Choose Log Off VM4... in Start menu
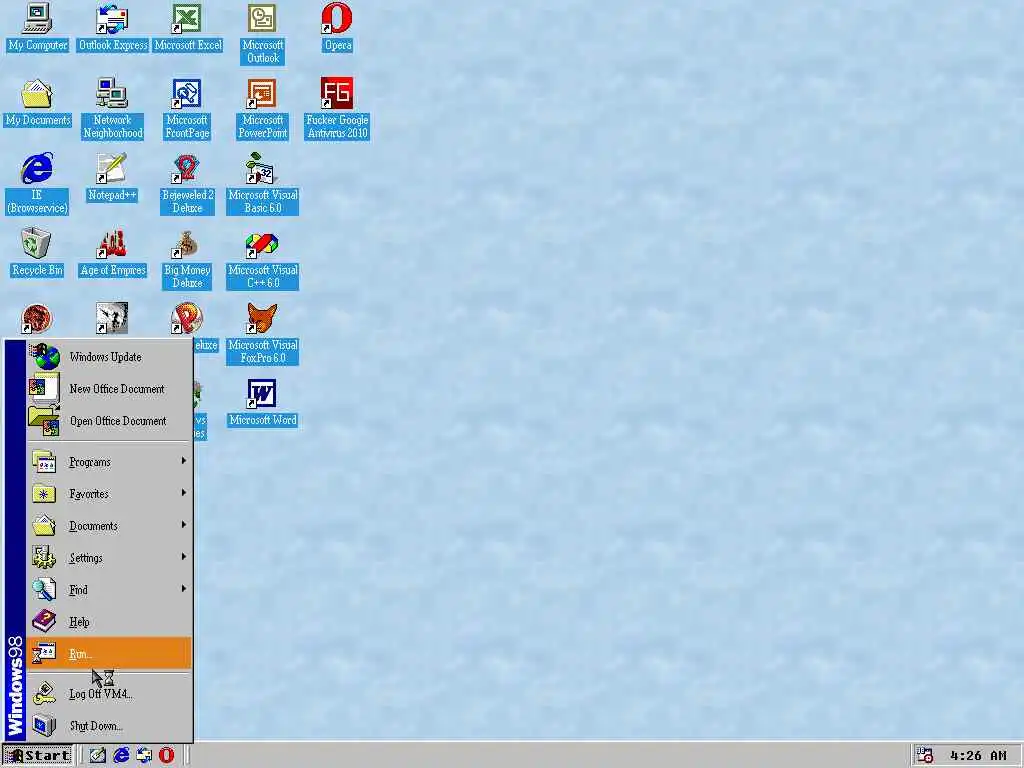Viewport: 1024px width, 768px height. pyautogui.click(x=109, y=694)
